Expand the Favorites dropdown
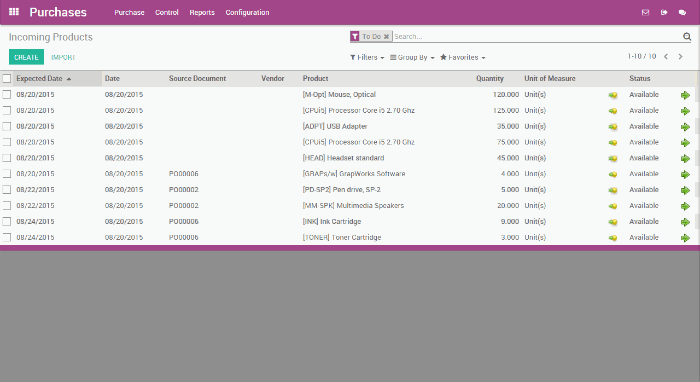Viewport: 700px width, 382px height. click(462, 57)
